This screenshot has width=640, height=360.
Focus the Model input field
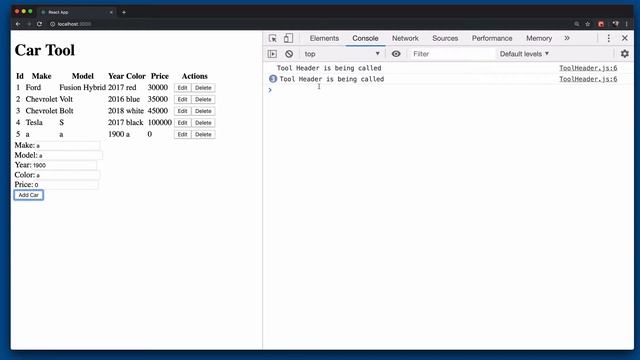click(x=70, y=155)
